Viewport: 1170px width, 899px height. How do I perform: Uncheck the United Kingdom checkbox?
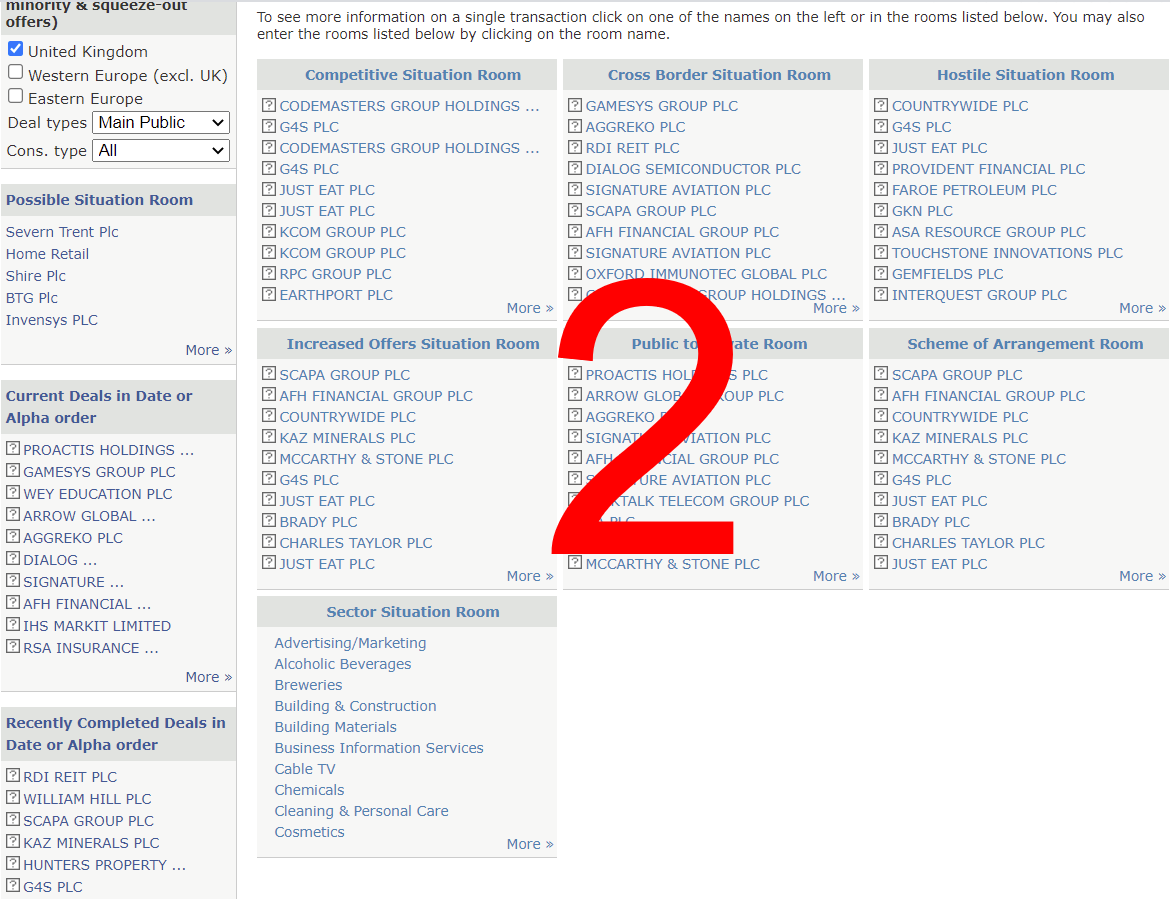[16, 49]
